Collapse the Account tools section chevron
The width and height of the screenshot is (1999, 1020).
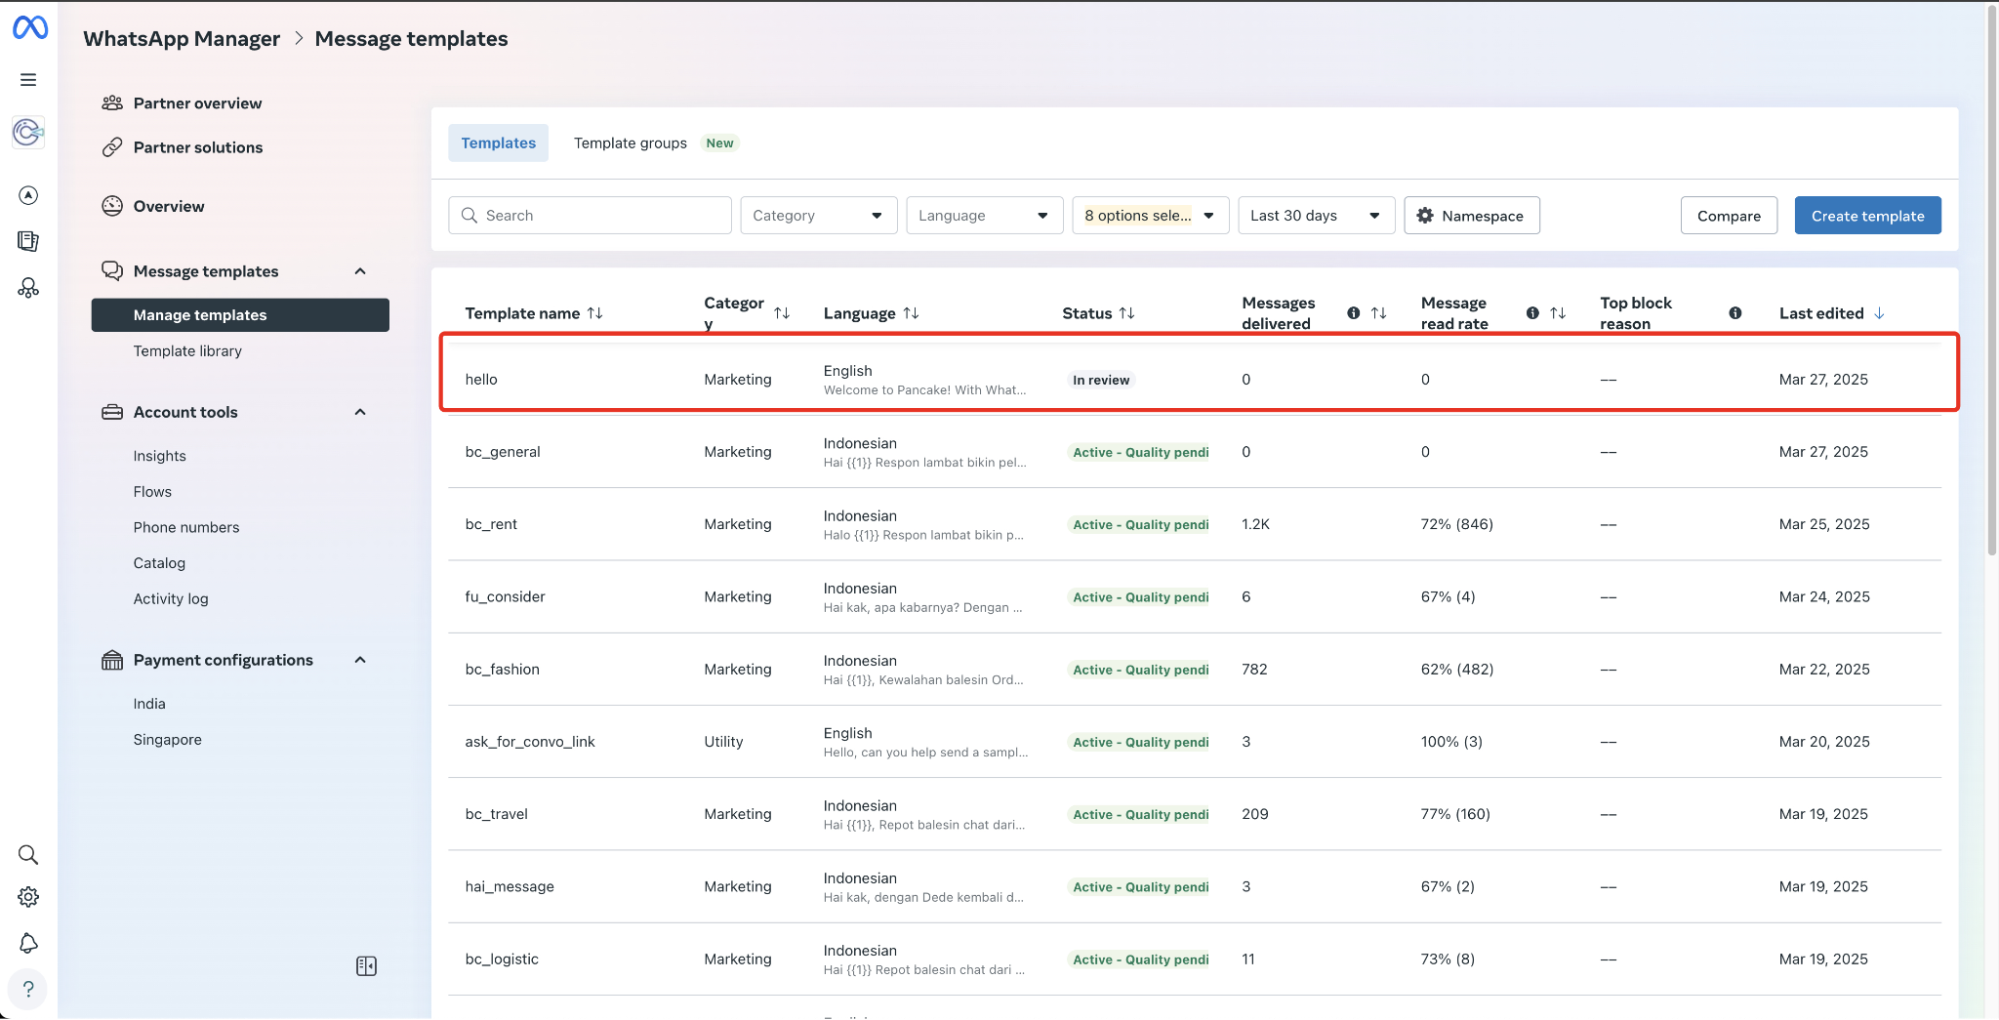point(360,412)
